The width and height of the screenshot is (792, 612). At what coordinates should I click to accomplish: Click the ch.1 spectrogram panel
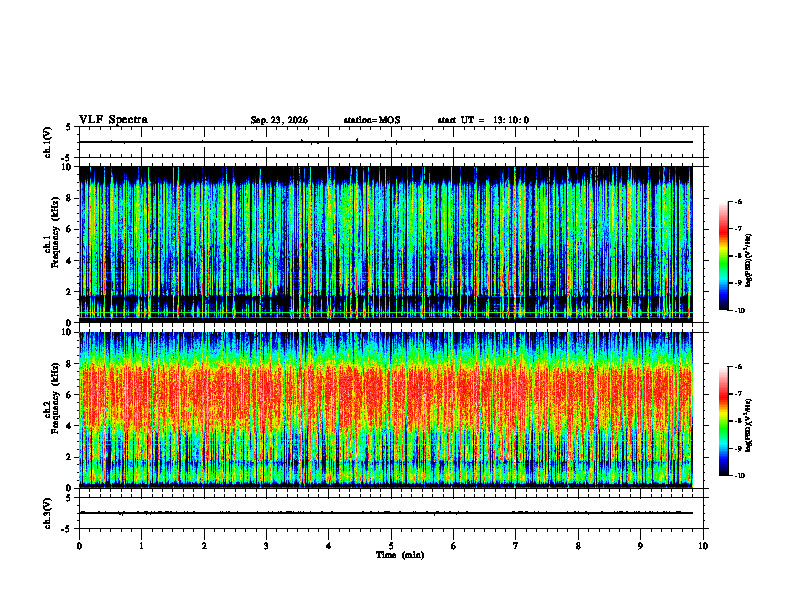click(x=386, y=244)
